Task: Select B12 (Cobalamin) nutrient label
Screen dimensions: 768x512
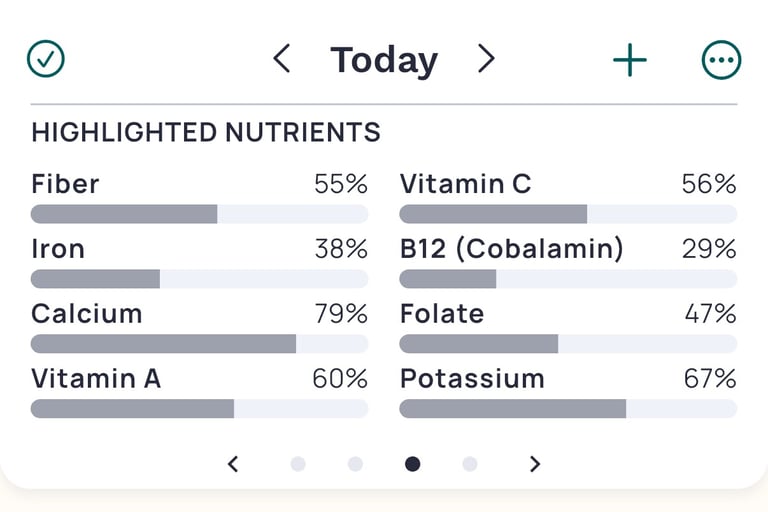Action: (511, 249)
